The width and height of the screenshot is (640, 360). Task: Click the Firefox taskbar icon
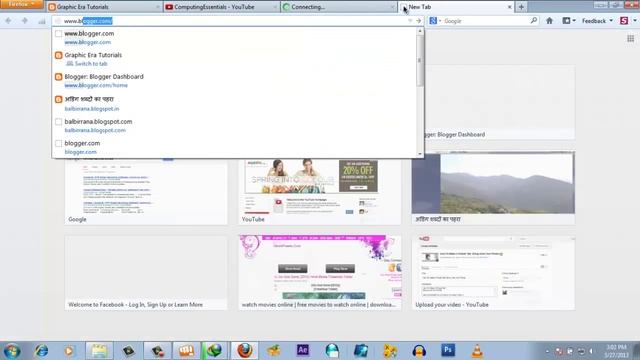point(244,351)
